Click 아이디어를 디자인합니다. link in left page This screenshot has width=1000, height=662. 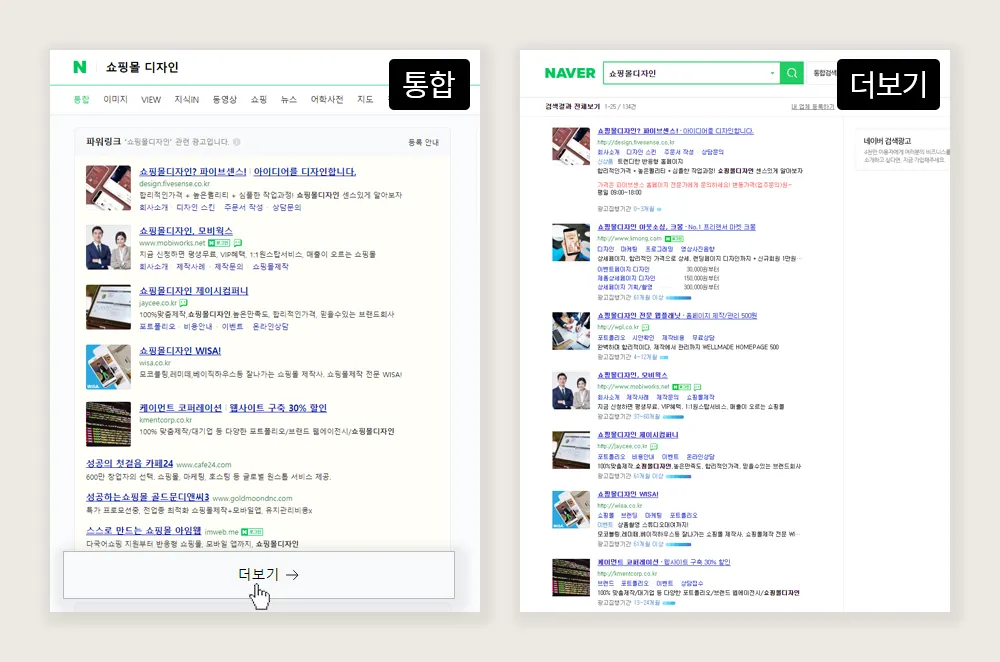[305, 172]
